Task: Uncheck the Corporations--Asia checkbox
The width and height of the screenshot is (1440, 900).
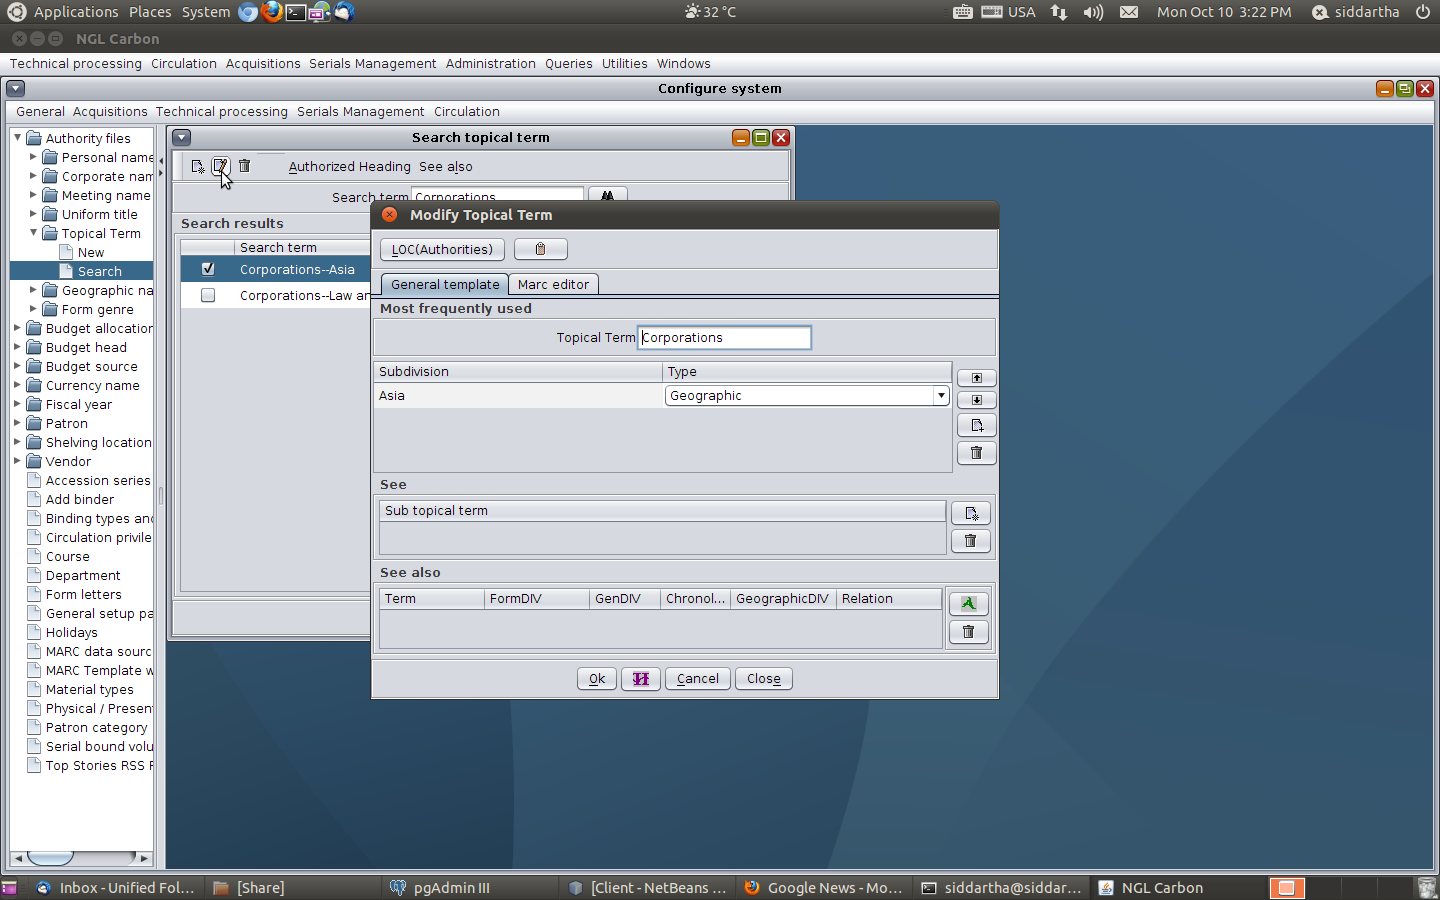Action: point(208,269)
